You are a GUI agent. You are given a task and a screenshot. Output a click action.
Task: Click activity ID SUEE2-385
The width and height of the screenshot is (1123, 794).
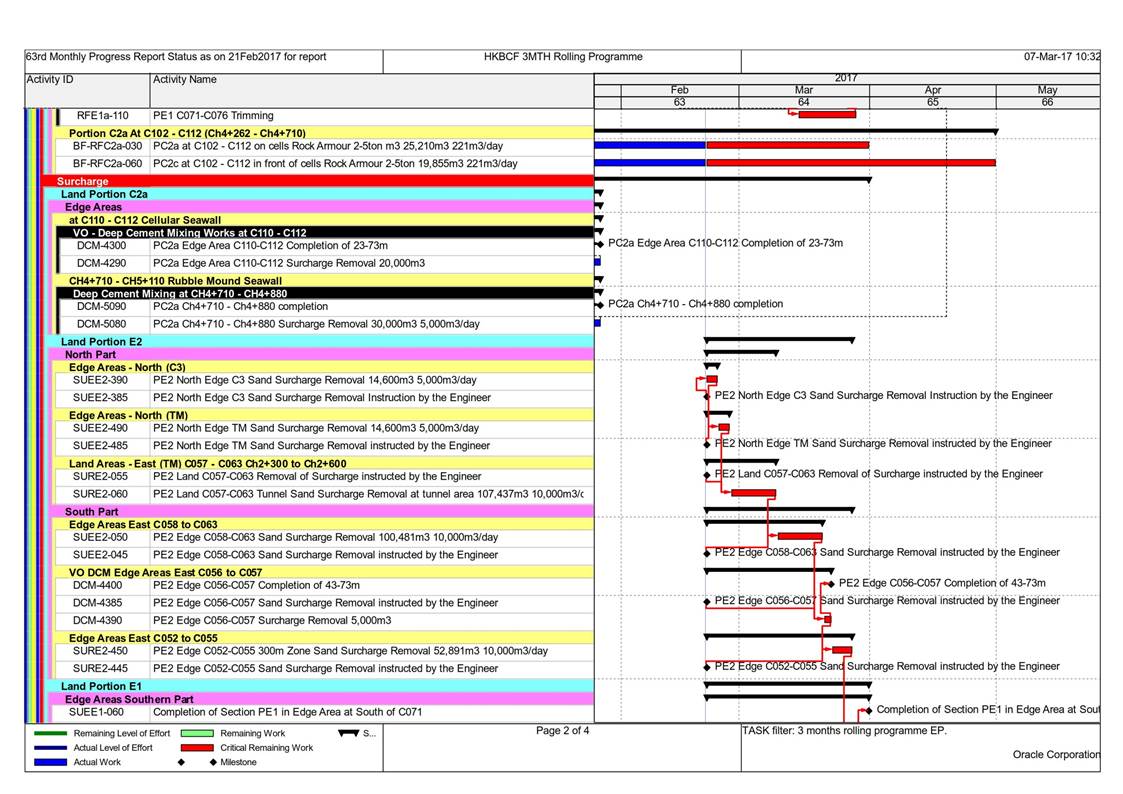(x=100, y=397)
